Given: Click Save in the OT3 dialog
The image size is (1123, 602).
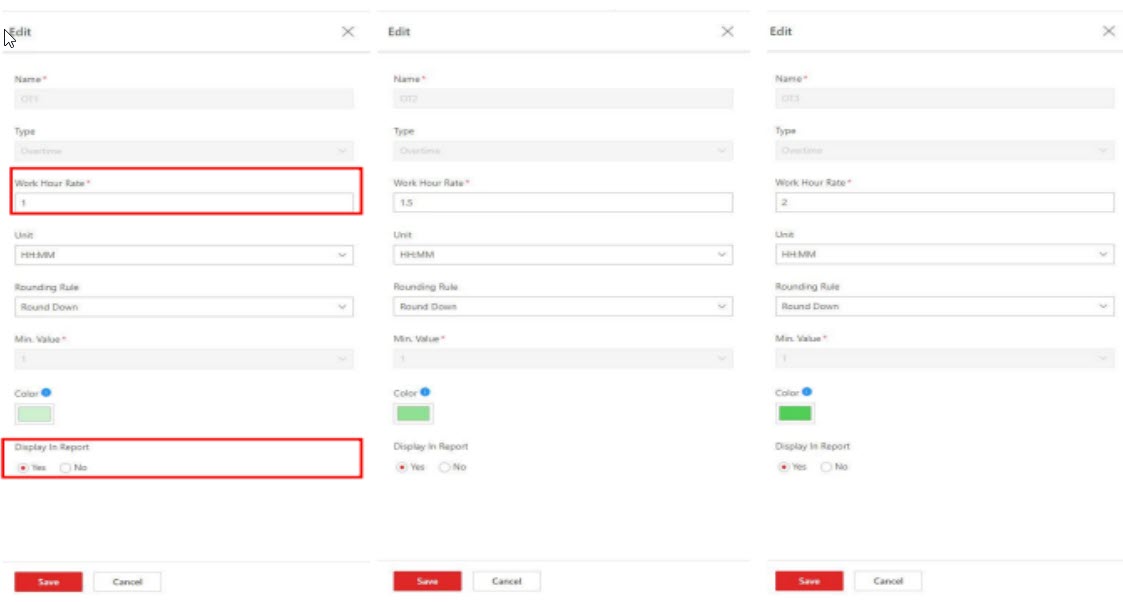Looking at the screenshot, I should [x=809, y=581].
